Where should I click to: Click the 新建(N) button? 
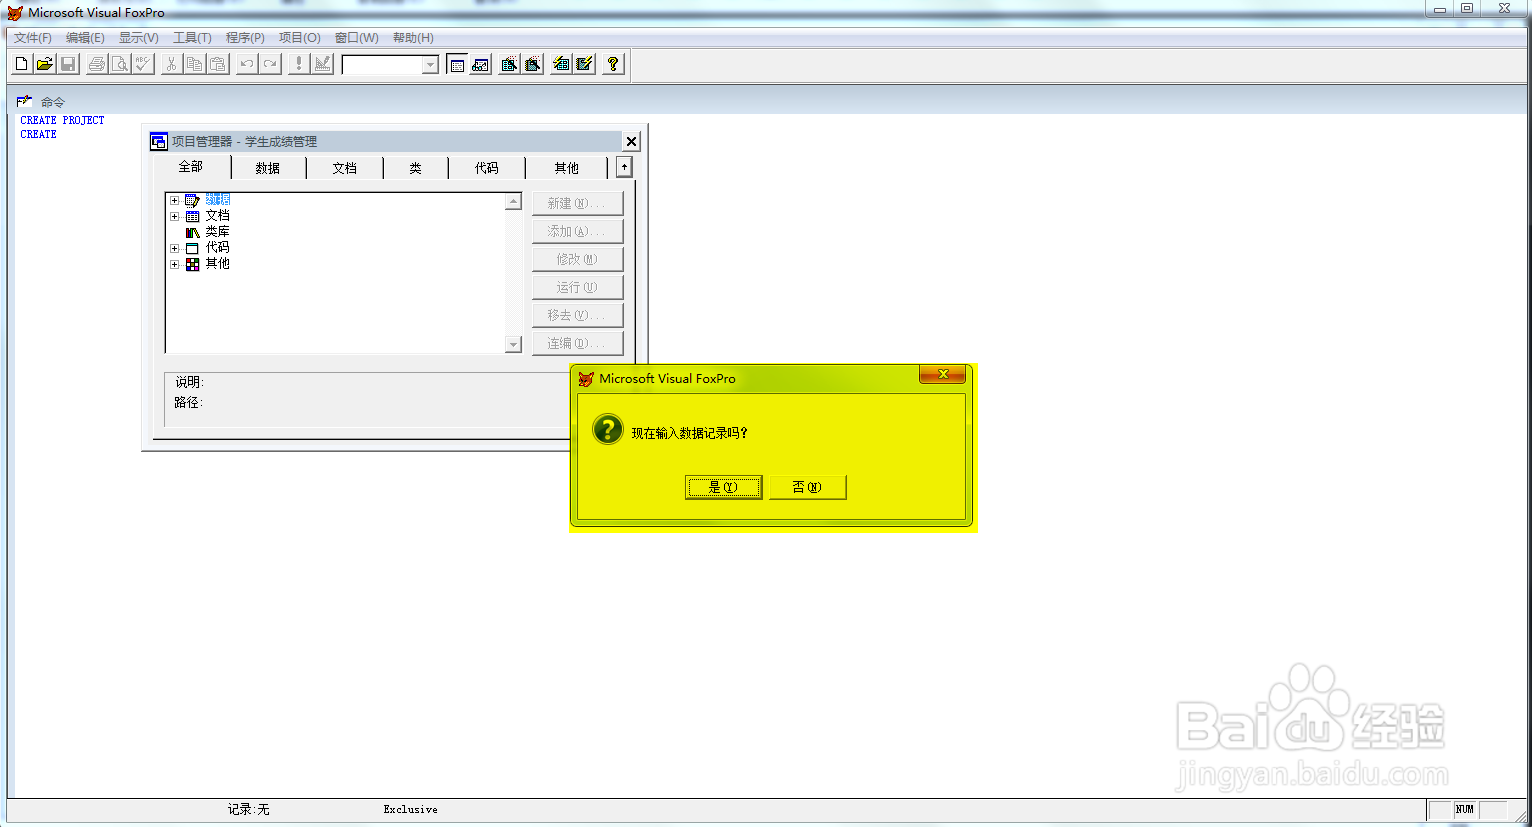coord(577,203)
